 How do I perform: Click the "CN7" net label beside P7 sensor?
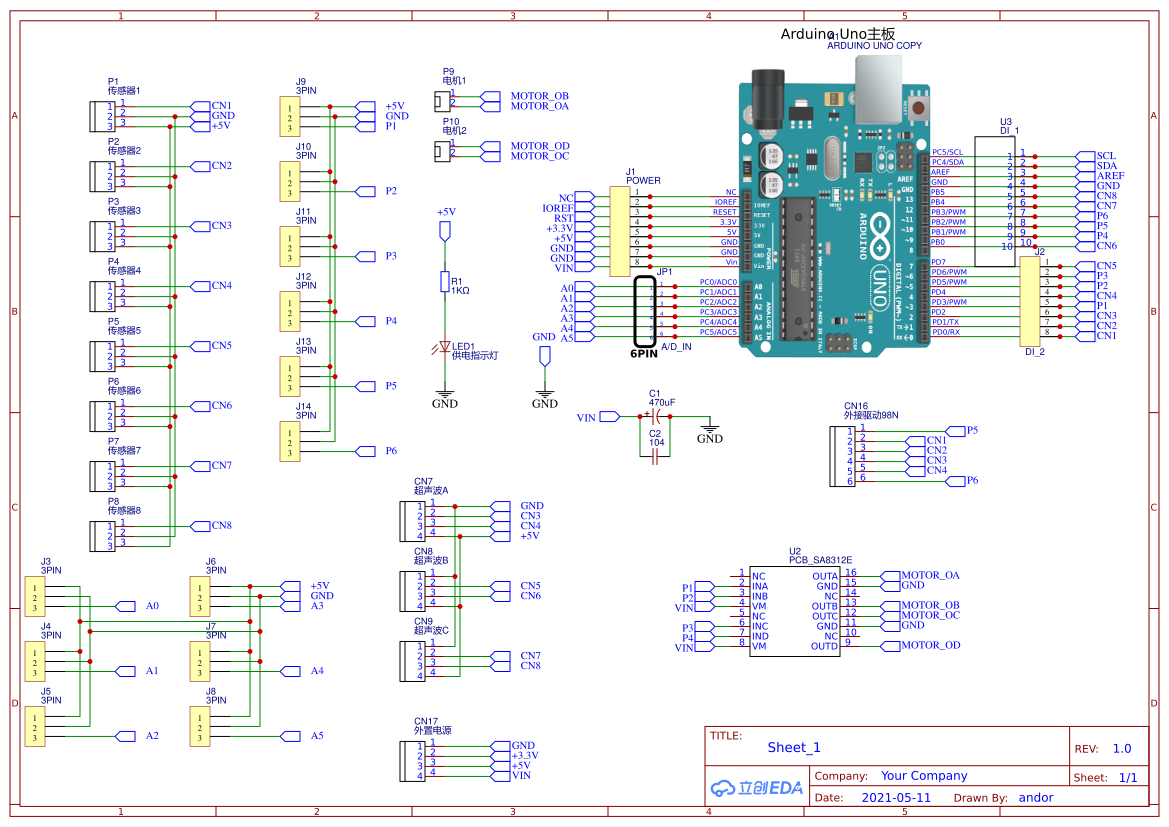(x=221, y=465)
